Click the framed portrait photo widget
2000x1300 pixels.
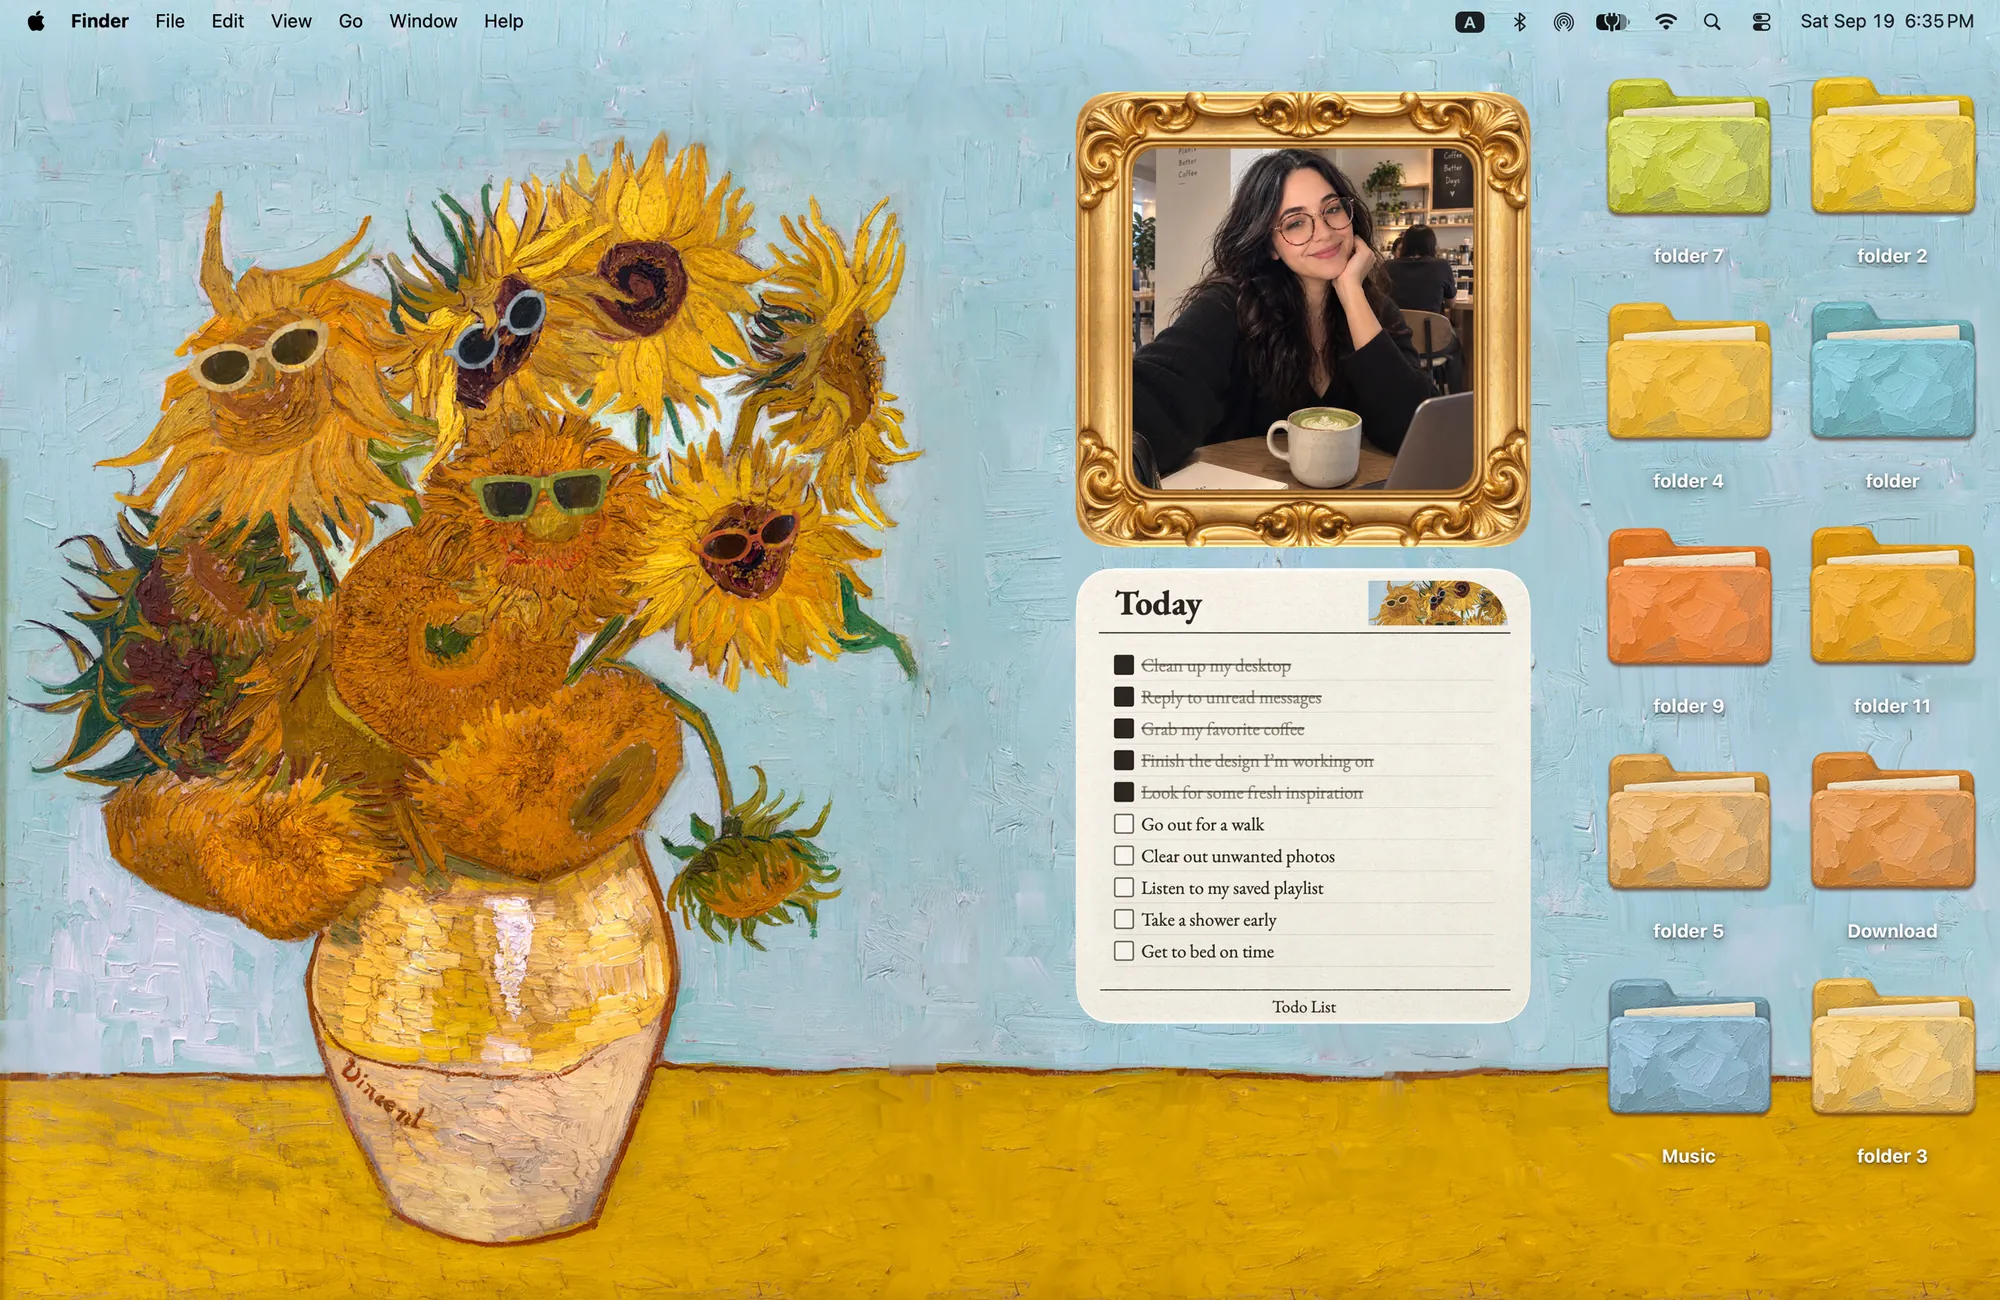pyautogui.click(x=1302, y=319)
